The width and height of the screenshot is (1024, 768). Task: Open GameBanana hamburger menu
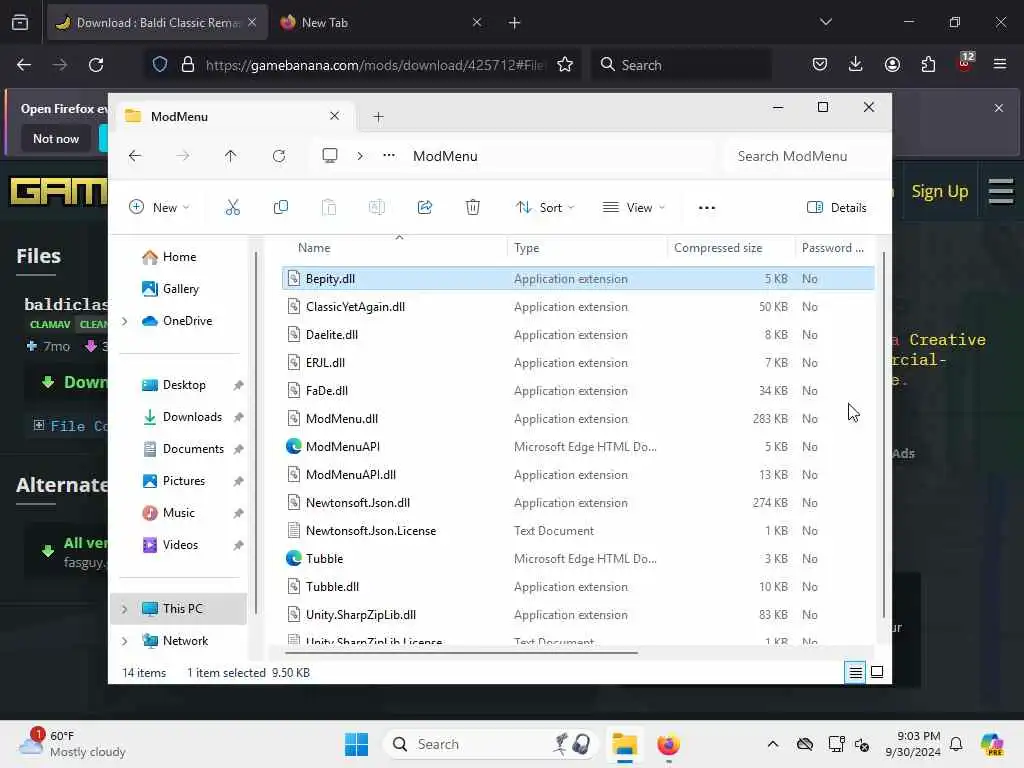tap(1000, 191)
